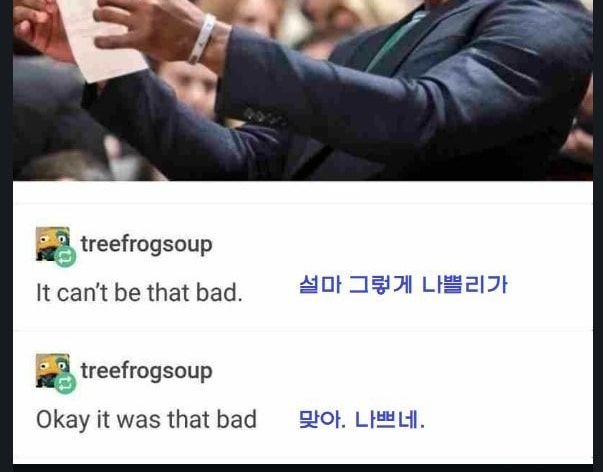The image size is (603, 472).
Task: Click the green tie in the photo
Action: coord(396,40)
